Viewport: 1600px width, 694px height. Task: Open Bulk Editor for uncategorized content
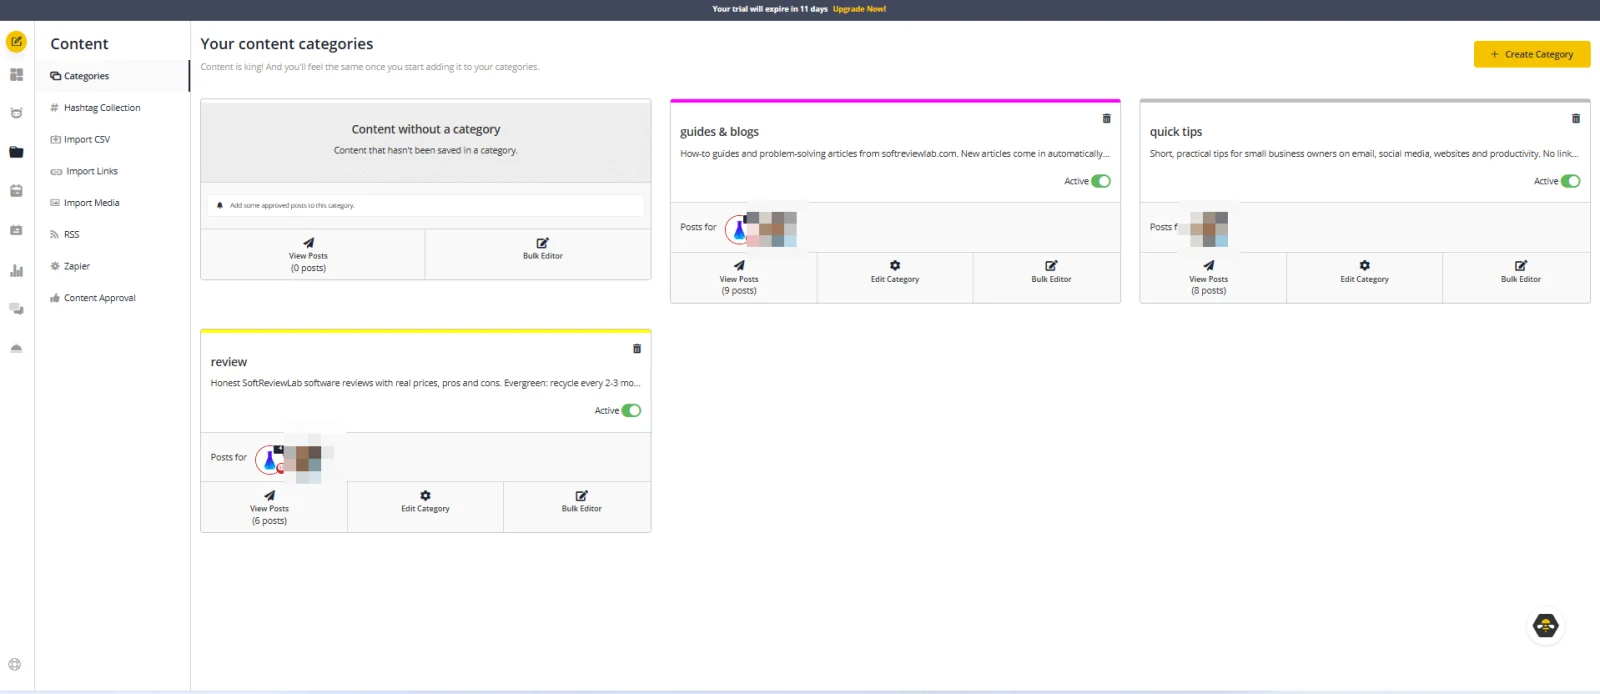pyautogui.click(x=538, y=254)
